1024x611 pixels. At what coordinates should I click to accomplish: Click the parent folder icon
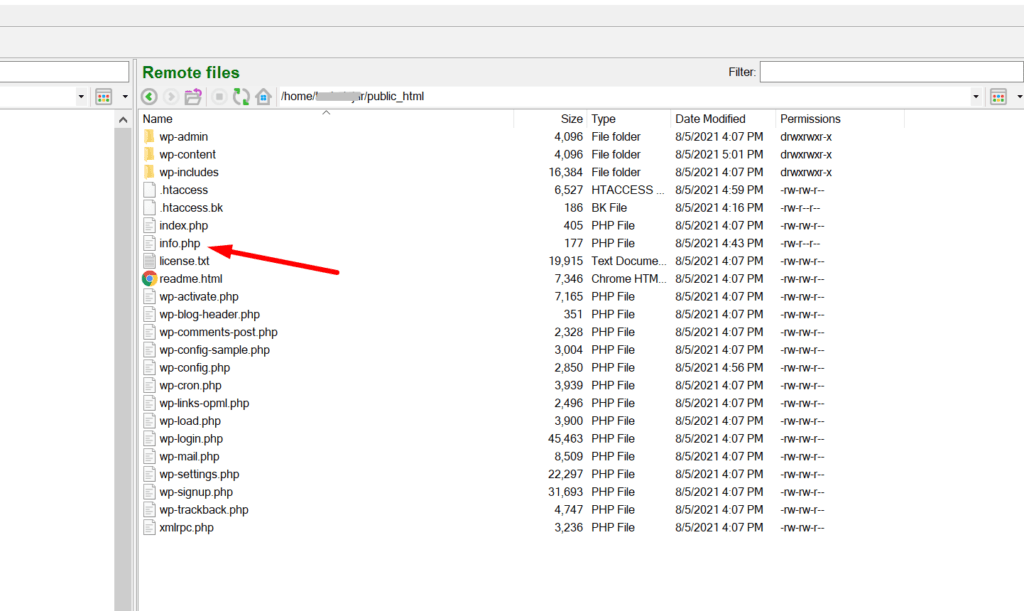pyautogui.click(x=193, y=97)
